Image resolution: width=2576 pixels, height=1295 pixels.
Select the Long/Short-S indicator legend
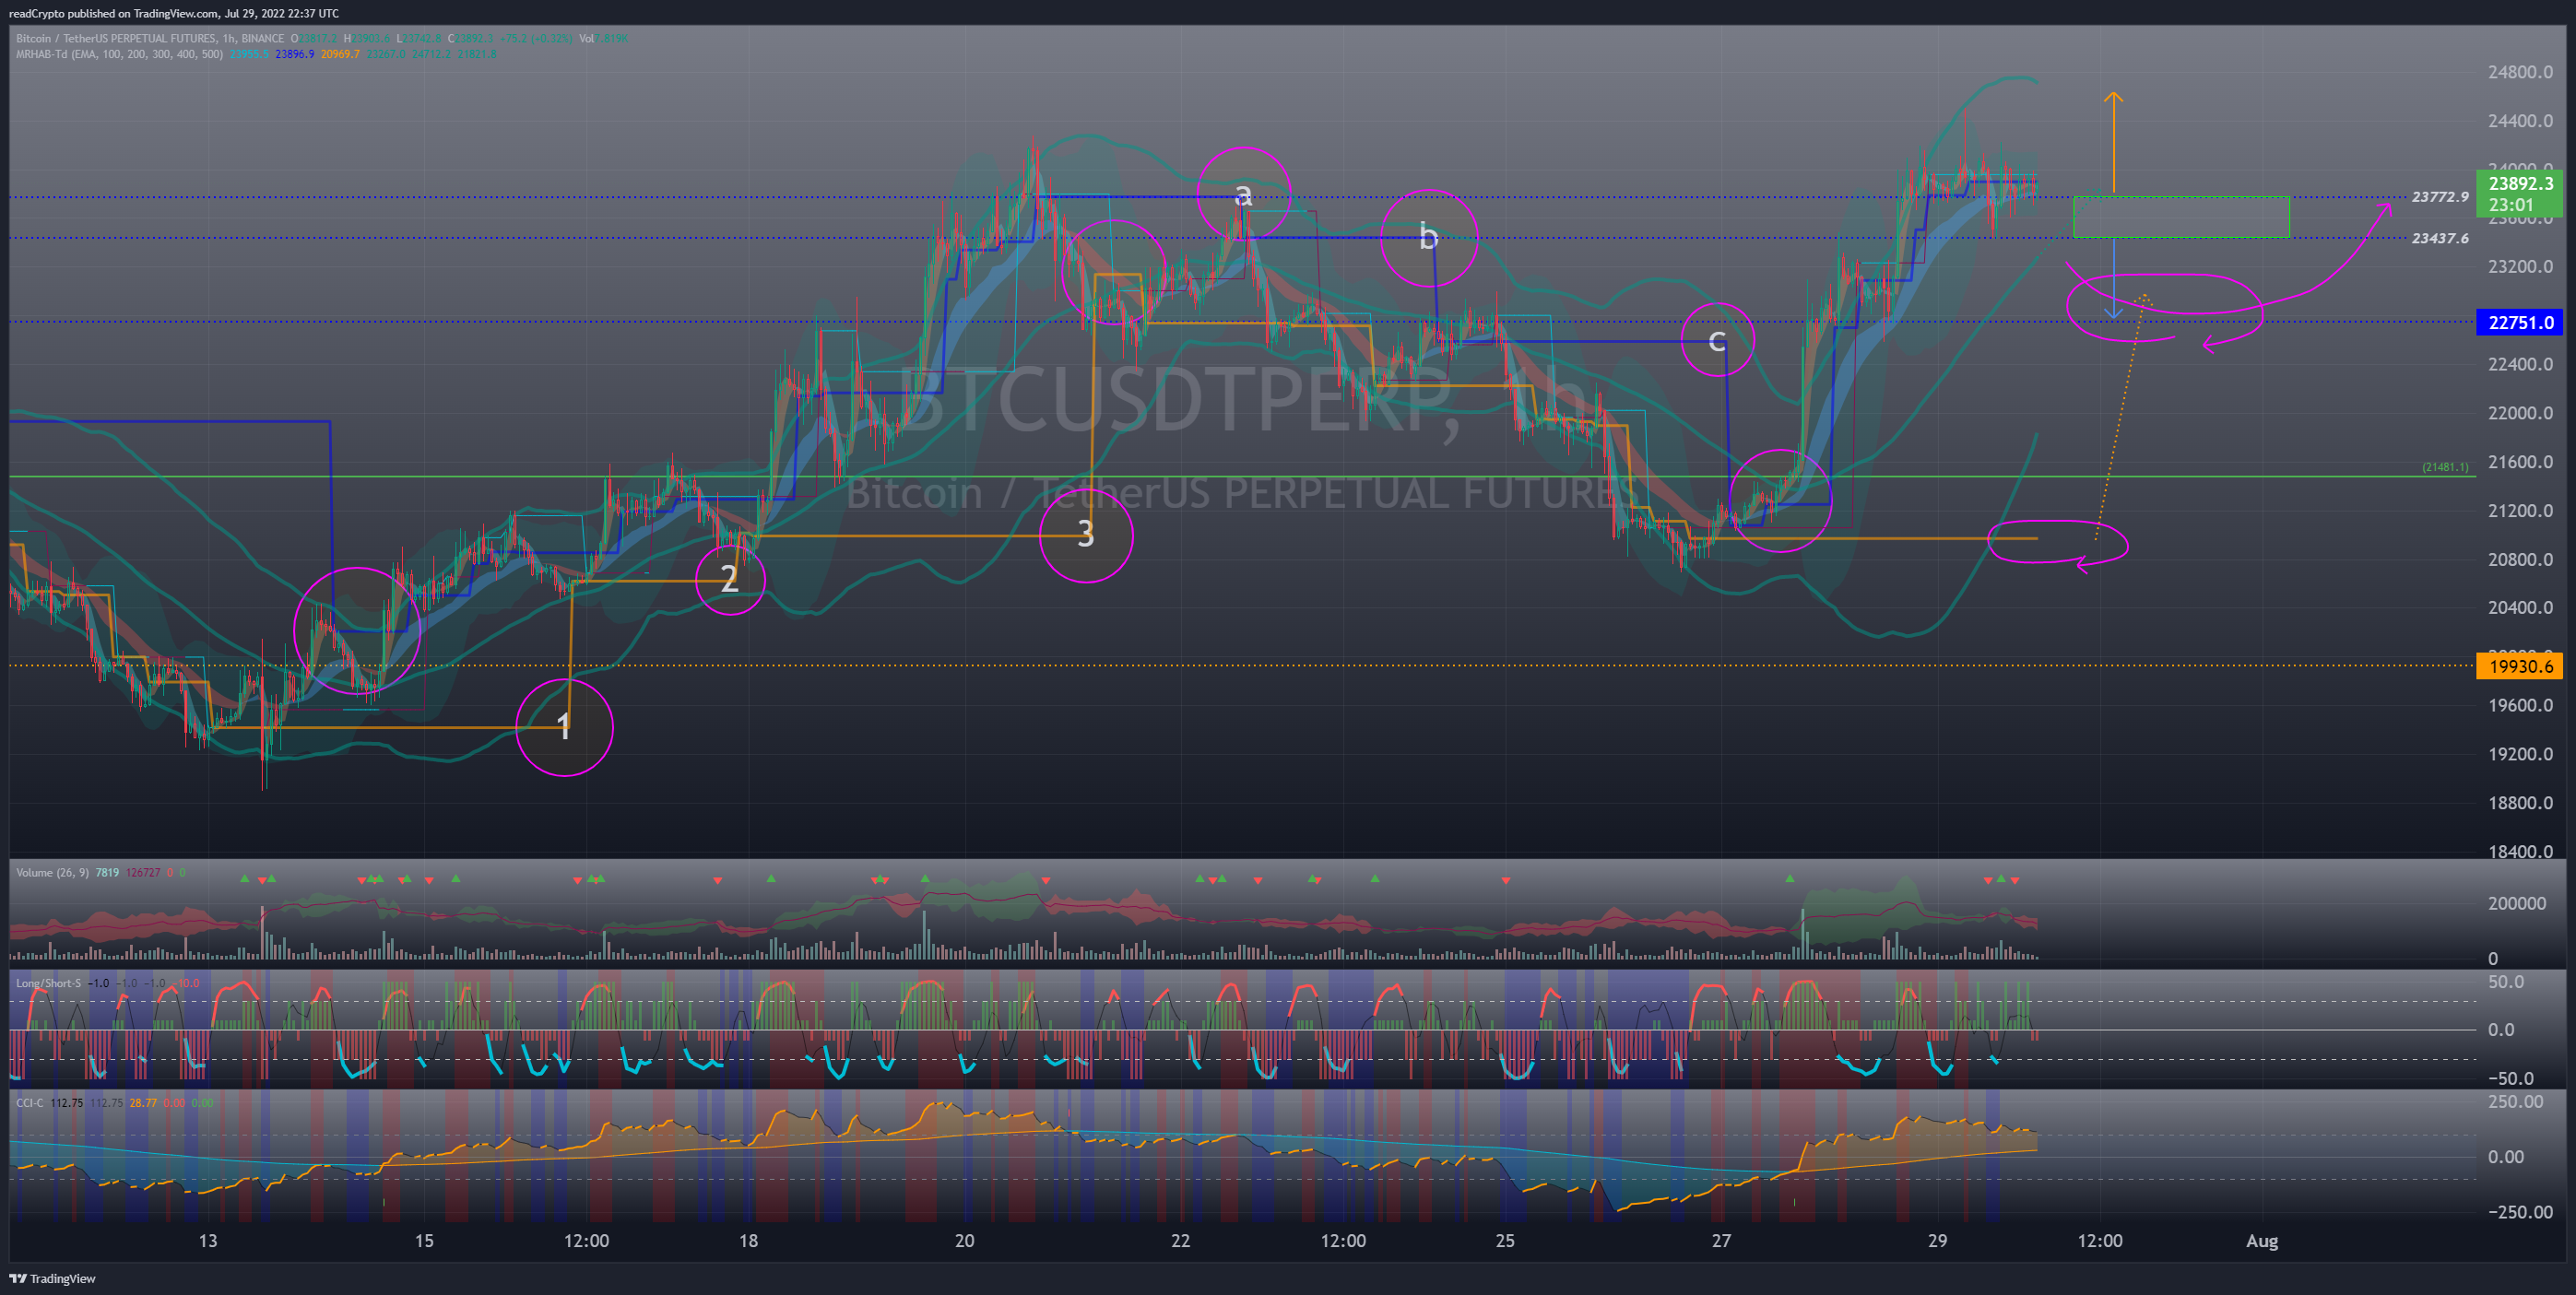click(48, 983)
